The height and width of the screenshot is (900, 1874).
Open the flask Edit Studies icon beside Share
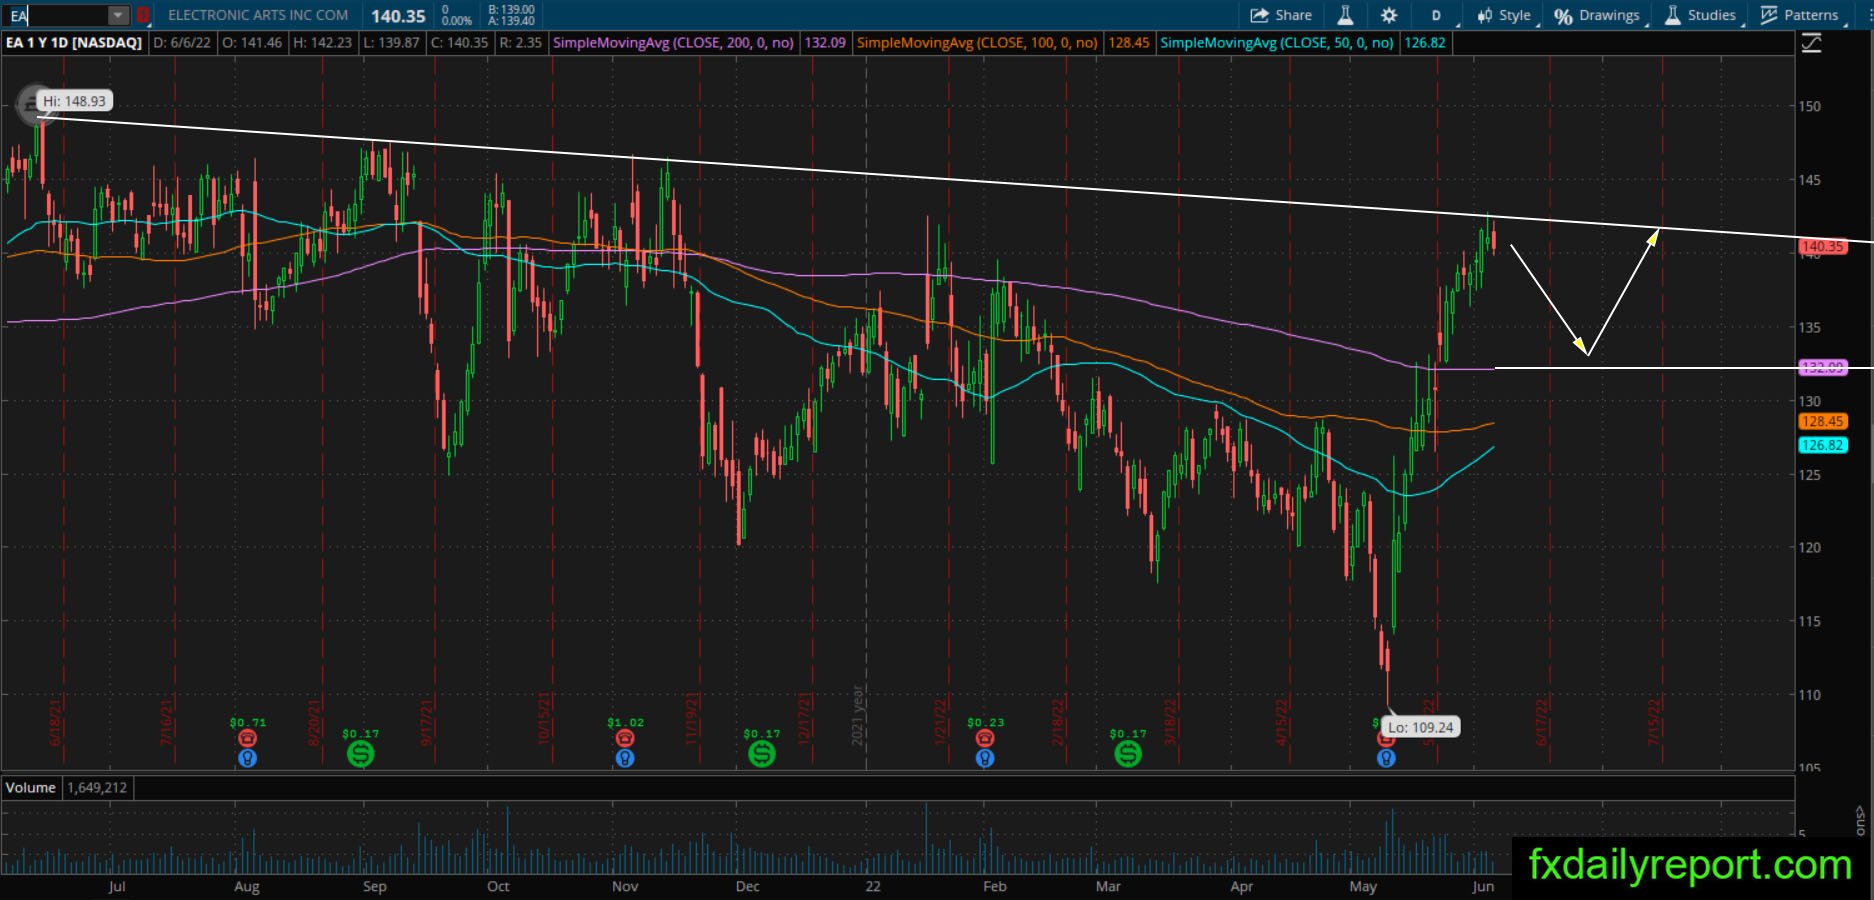pyautogui.click(x=1345, y=15)
